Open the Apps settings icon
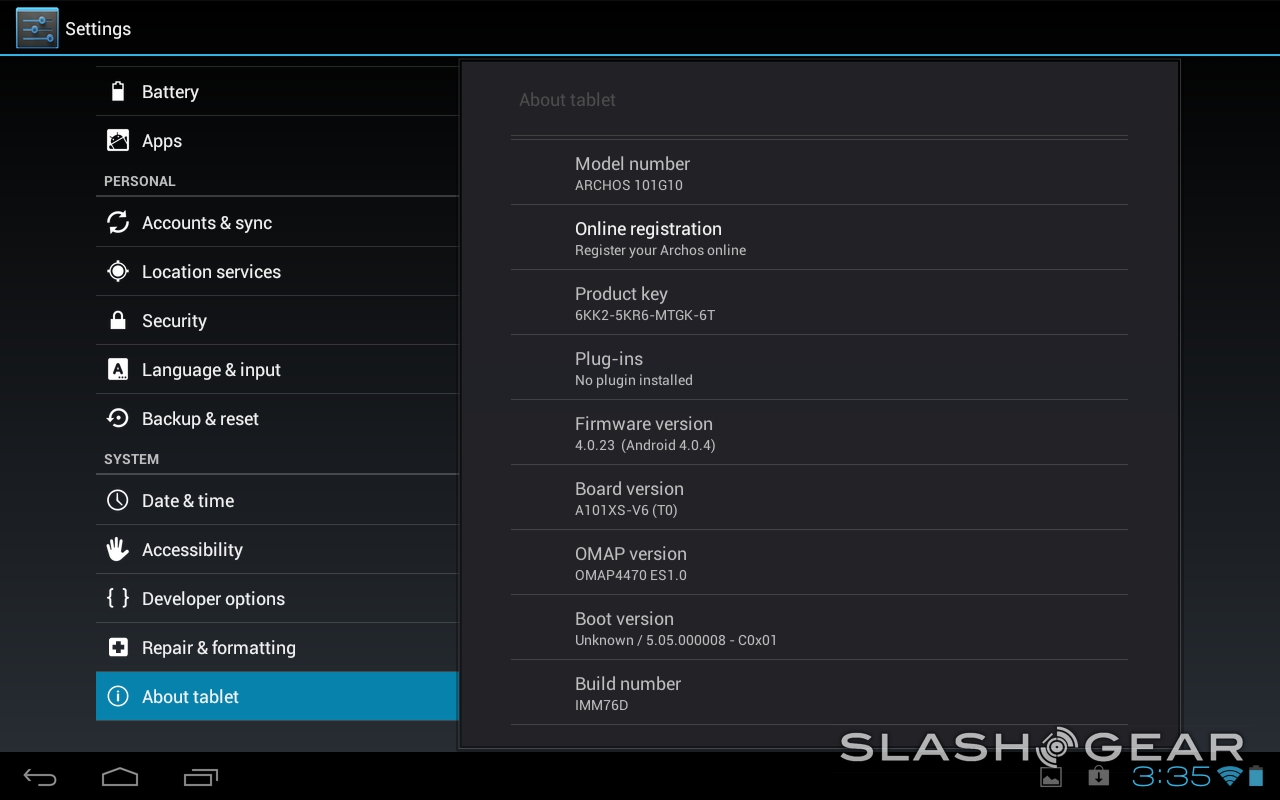Image resolution: width=1280 pixels, height=800 pixels. click(118, 141)
